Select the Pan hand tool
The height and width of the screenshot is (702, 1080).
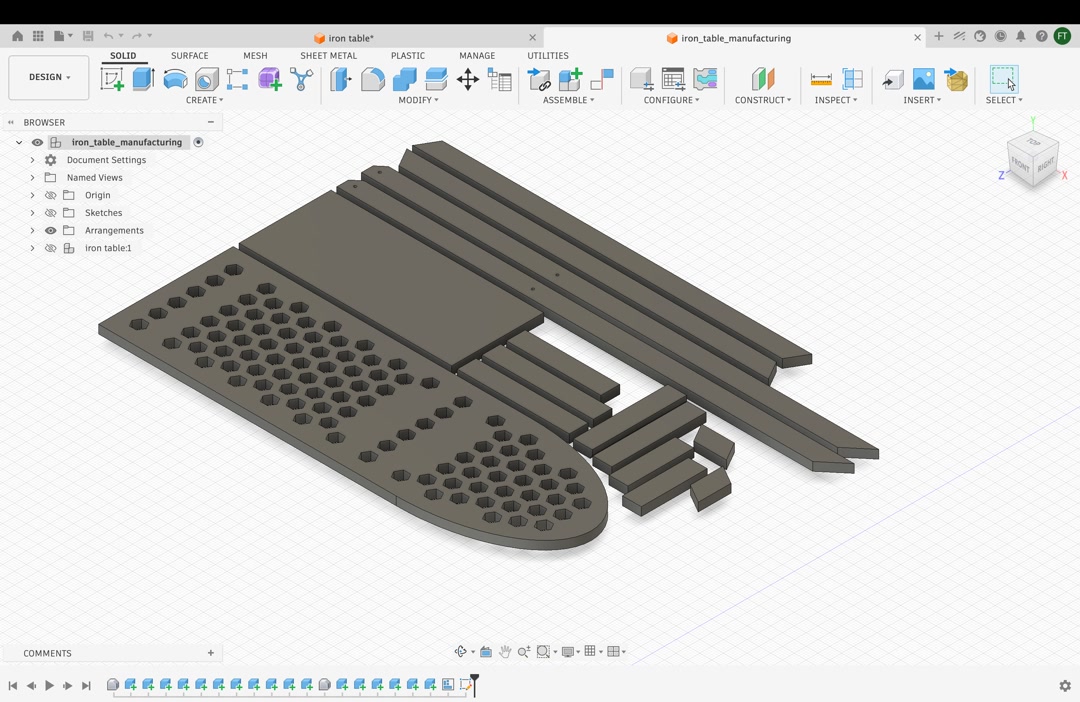[505, 651]
